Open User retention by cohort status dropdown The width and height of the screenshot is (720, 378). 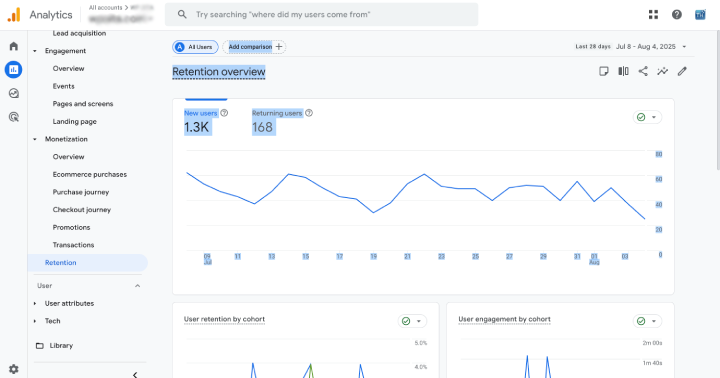412,321
